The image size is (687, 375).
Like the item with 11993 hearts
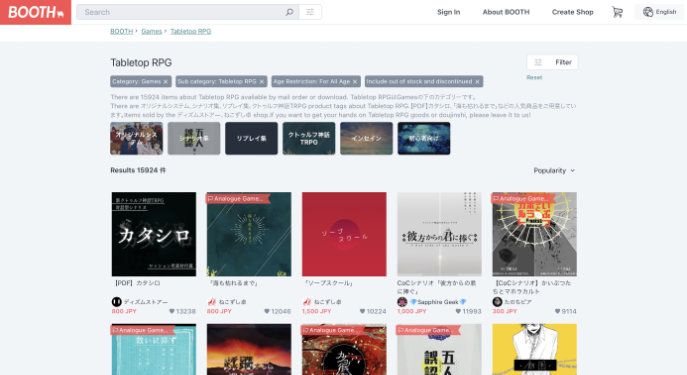point(458,311)
